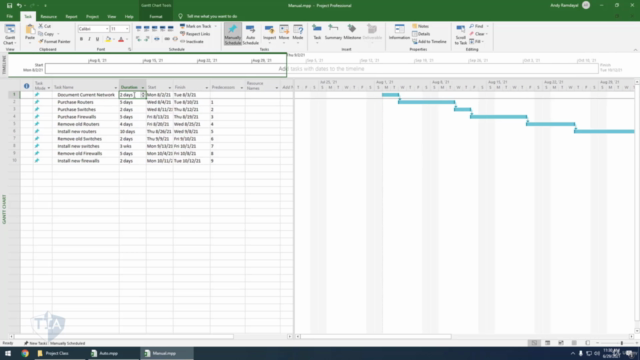The width and height of the screenshot is (640, 360).
Task: Insert a Milestone
Action: [x=352, y=33]
